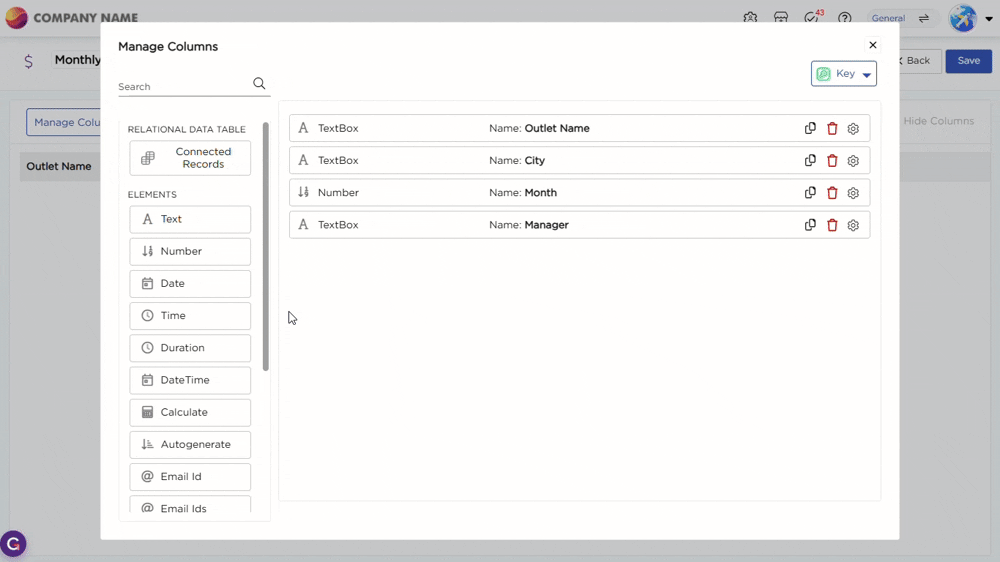Add a Date element
Viewport: 1000px width, 562px height.
190,284
